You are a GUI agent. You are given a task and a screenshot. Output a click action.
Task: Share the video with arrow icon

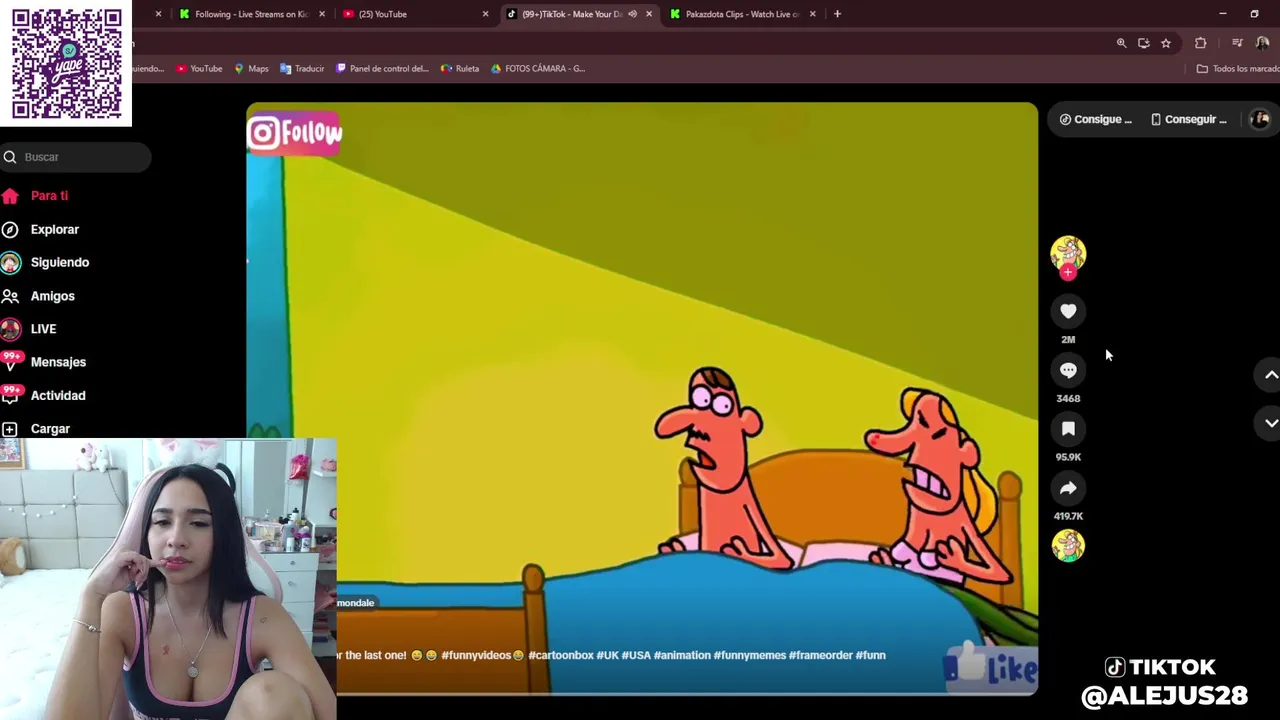pyautogui.click(x=1068, y=488)
